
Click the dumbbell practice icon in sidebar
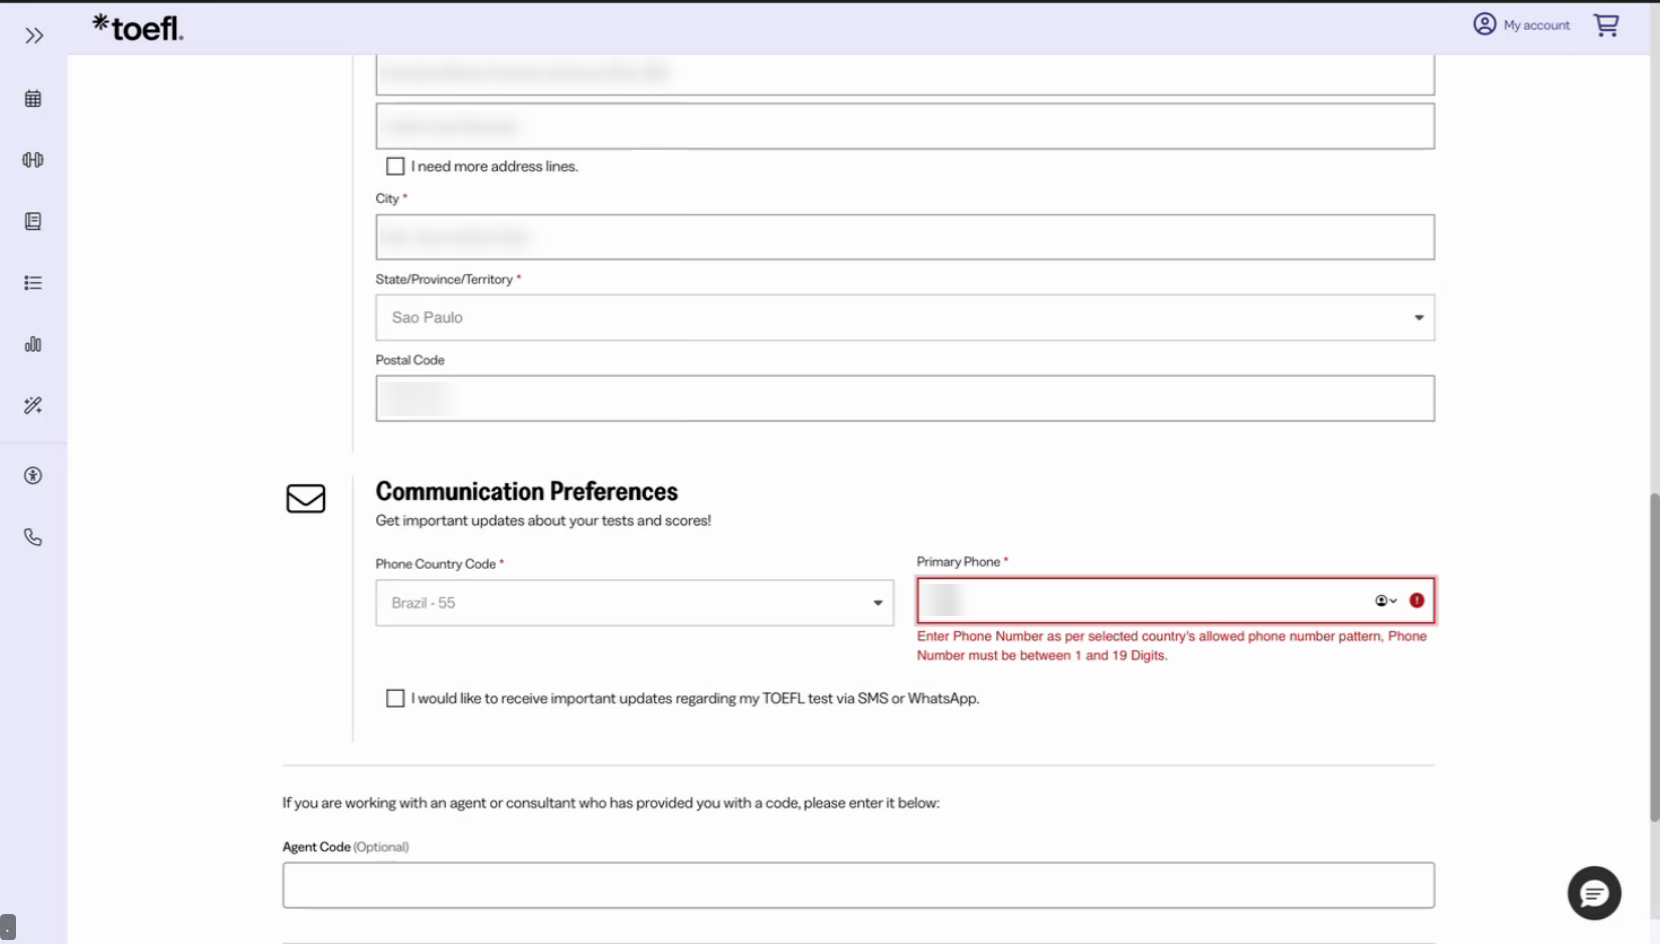pos(33,160)
